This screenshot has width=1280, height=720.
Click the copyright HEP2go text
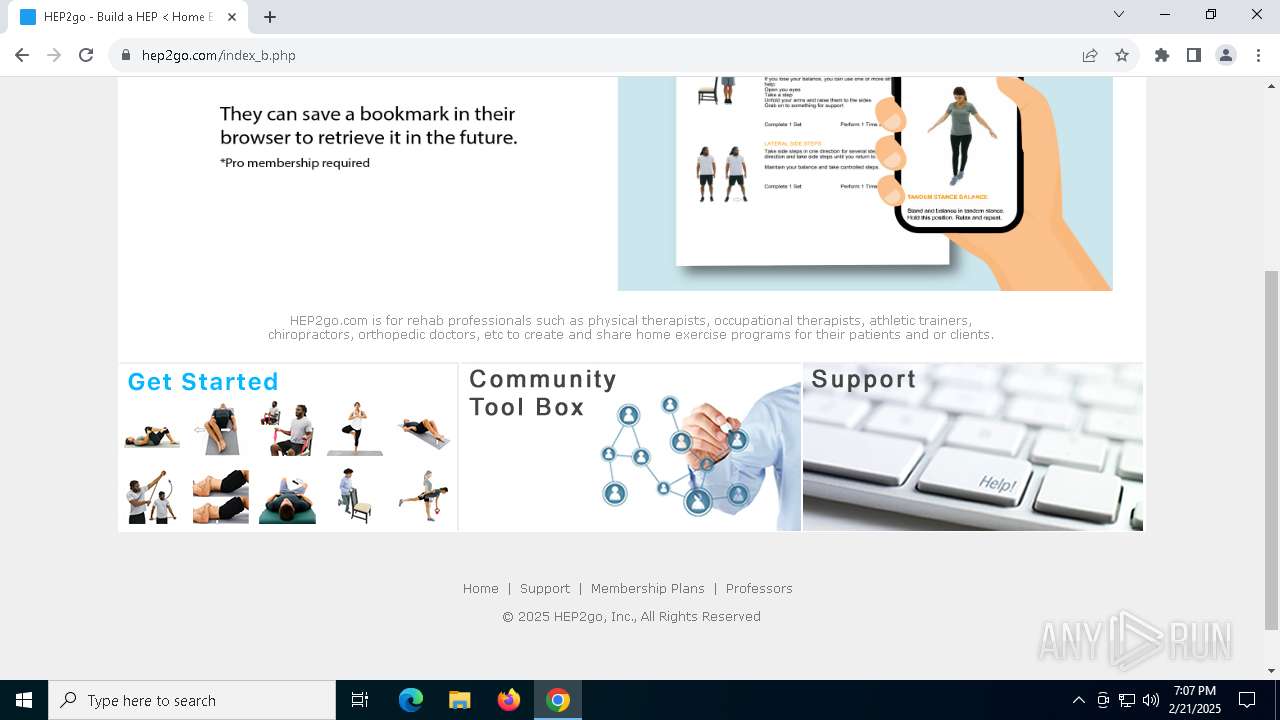pos(631,616)
